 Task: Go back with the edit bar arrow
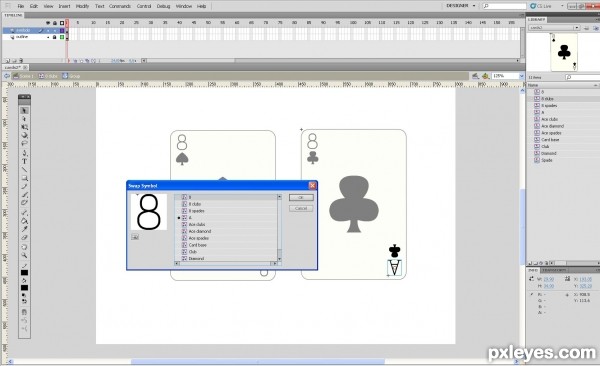[x=7, y=76]
